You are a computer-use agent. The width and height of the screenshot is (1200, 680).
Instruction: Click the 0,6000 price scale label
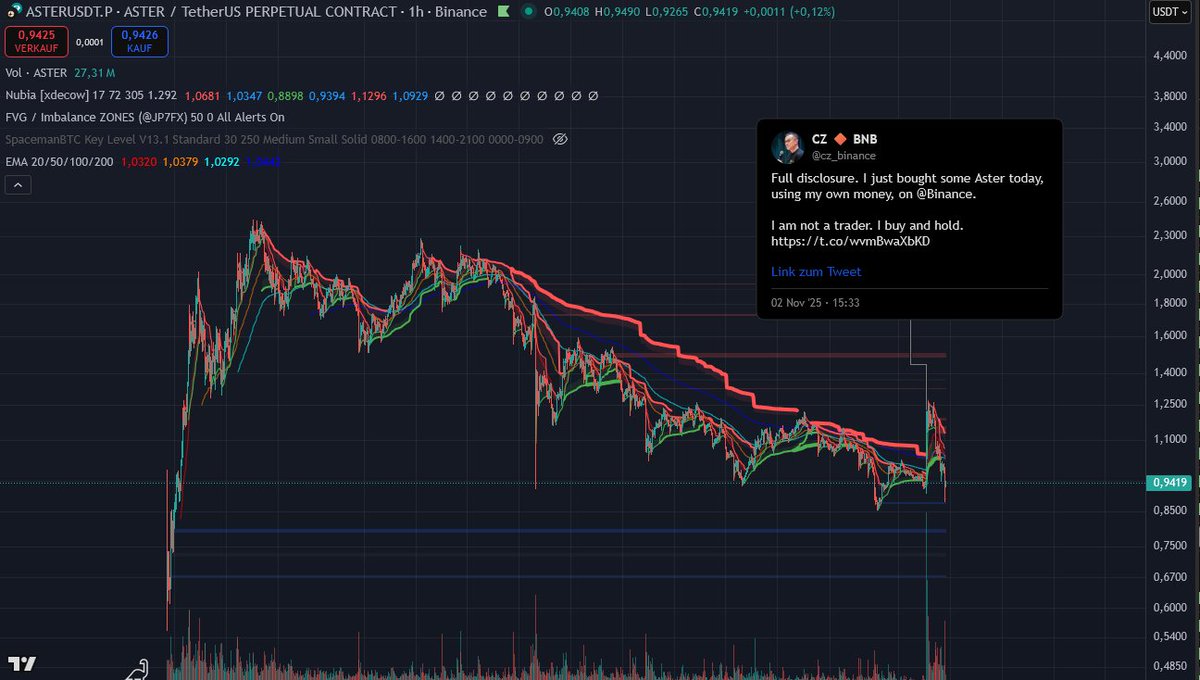(x=1169, y=607)
